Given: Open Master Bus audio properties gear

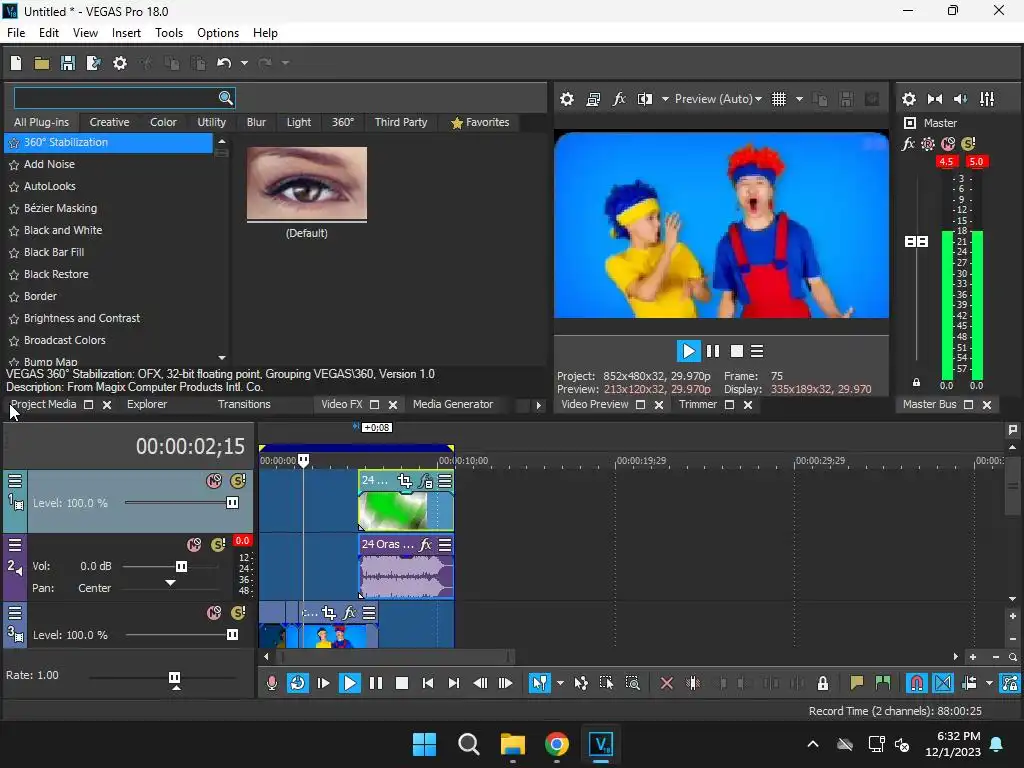Looking at the screenshot, I should click(x=909, y=99).
